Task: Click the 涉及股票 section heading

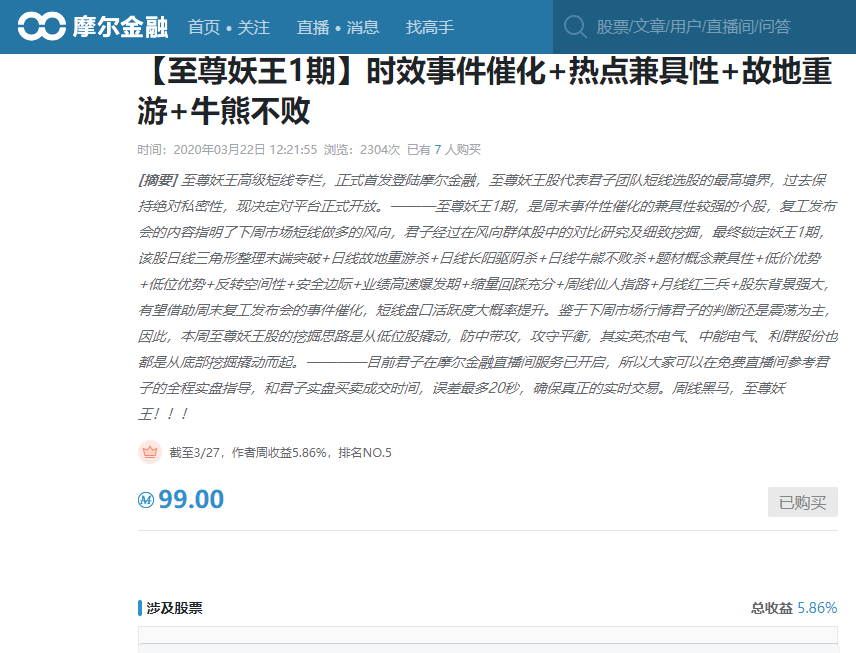Action: pyautogui.click(x=174, y=608)
